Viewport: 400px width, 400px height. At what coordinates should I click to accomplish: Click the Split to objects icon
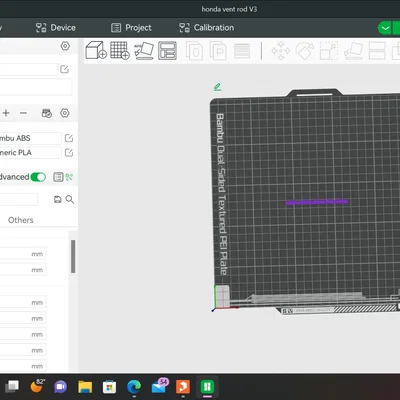194,51
